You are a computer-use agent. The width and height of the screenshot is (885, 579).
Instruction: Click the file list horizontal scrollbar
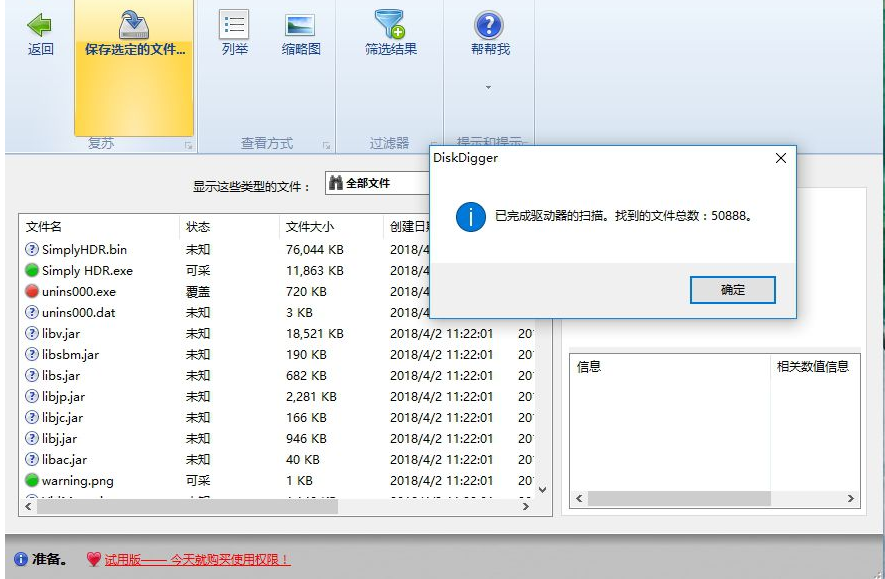[187, 507]
